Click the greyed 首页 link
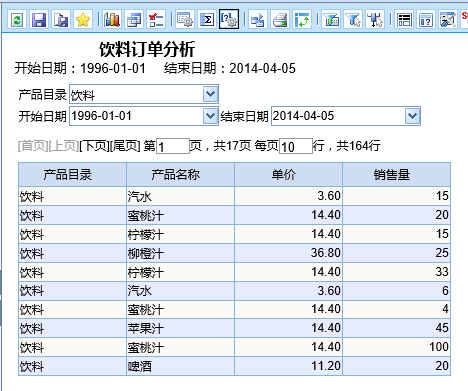 click(33, 146)
